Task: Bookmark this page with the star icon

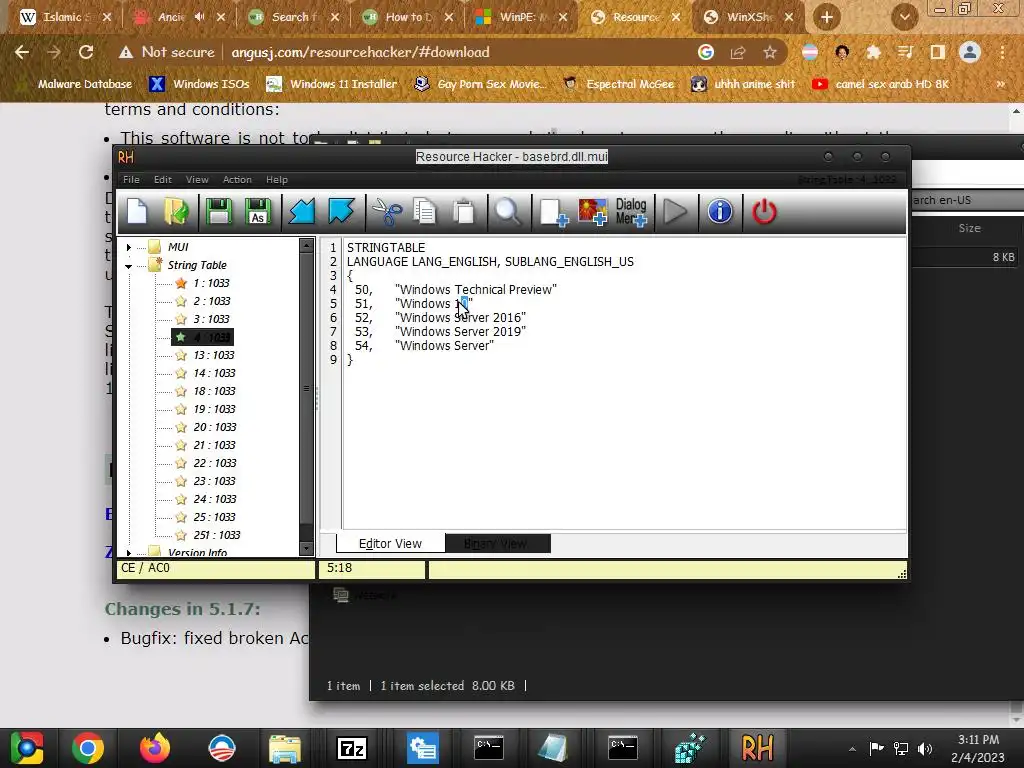Action: (770, 52)
